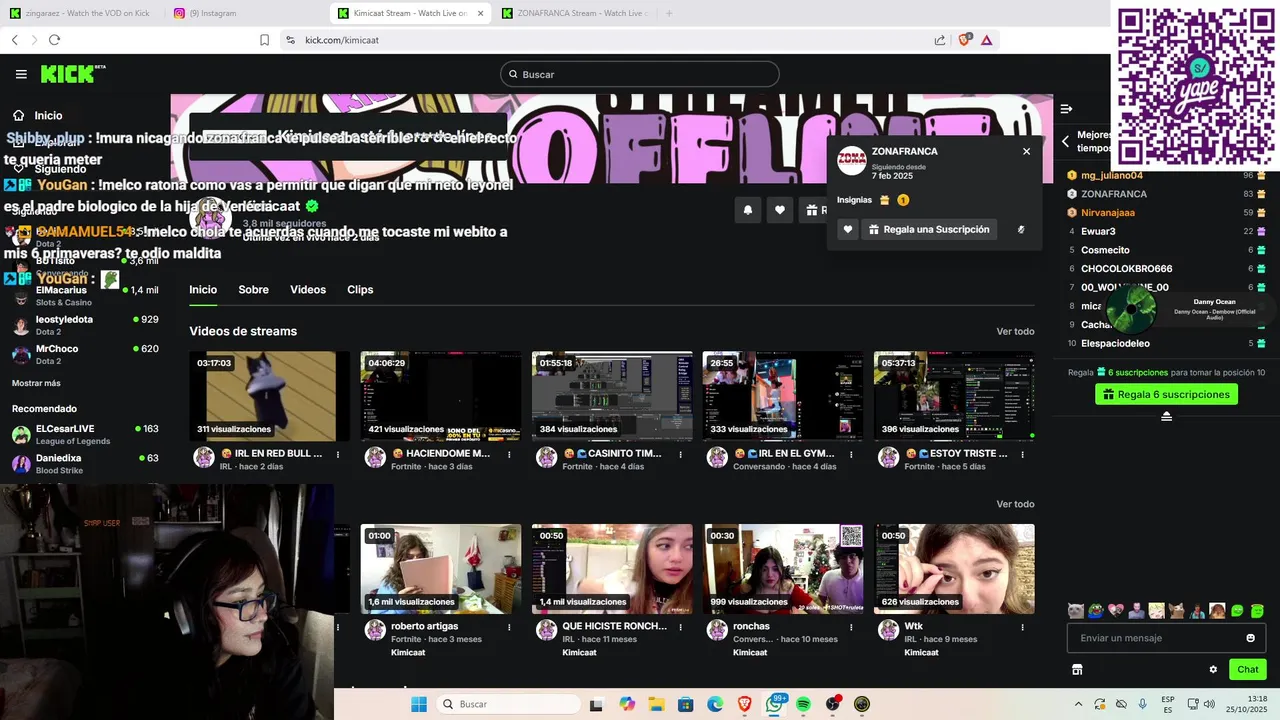Close the ZONAFRANCA user card
This screenshot has width=1280, height=720.
coord(1026,151)
